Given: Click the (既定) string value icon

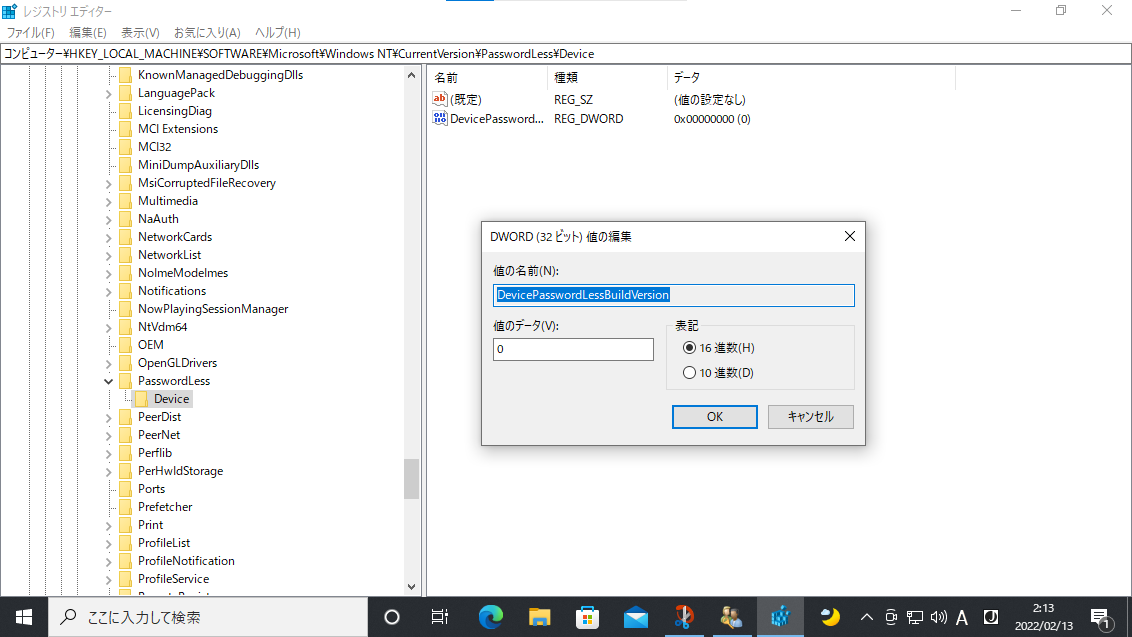Looking at the screenshot, I should click(x=440, y=99).
